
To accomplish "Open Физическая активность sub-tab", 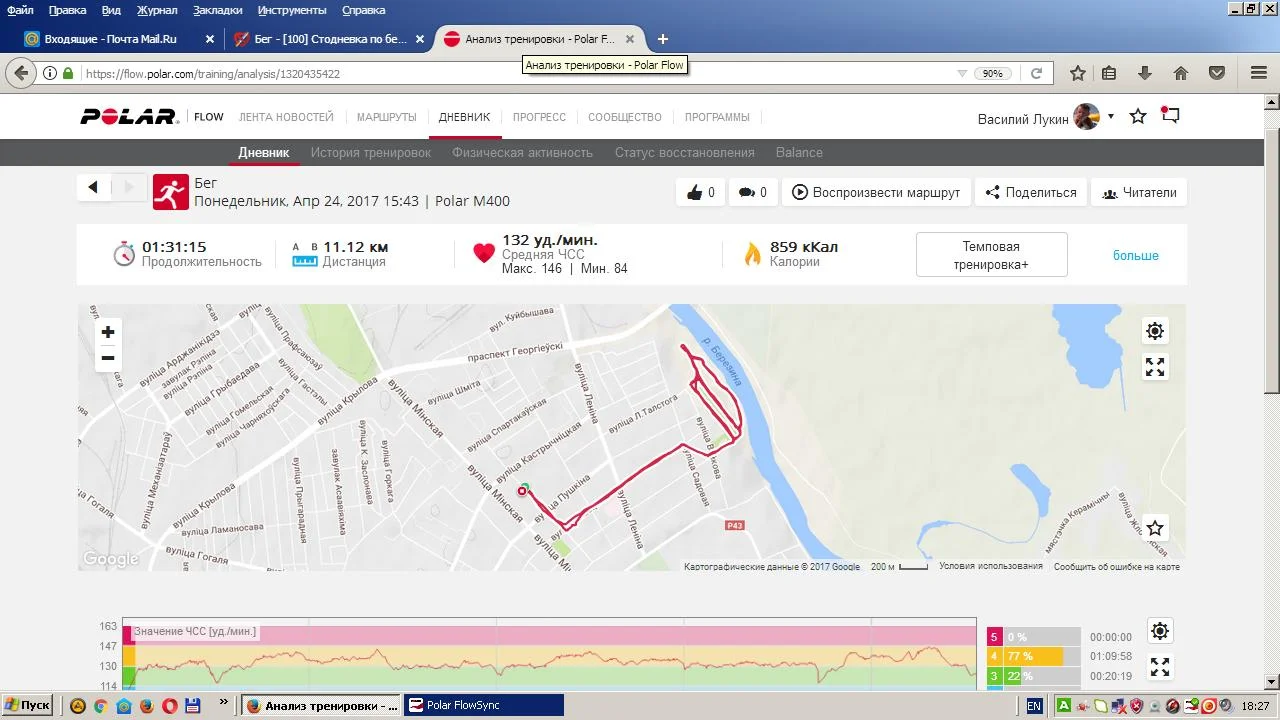I will point(523,153).
